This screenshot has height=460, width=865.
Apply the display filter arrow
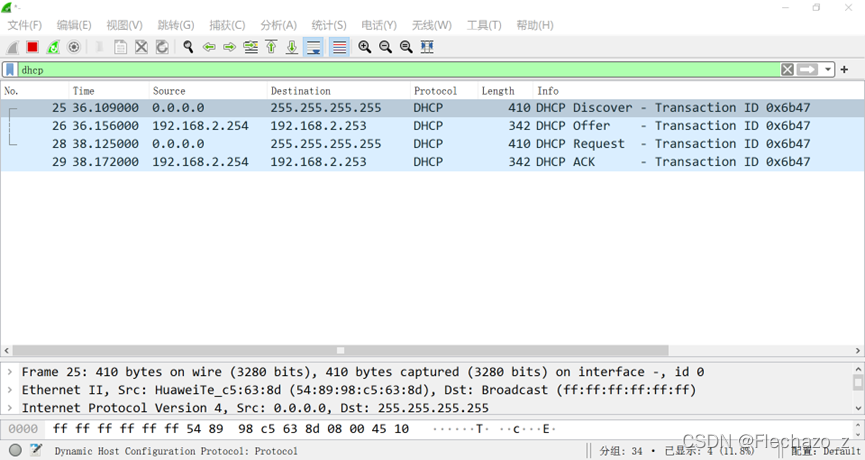[807, 70]
